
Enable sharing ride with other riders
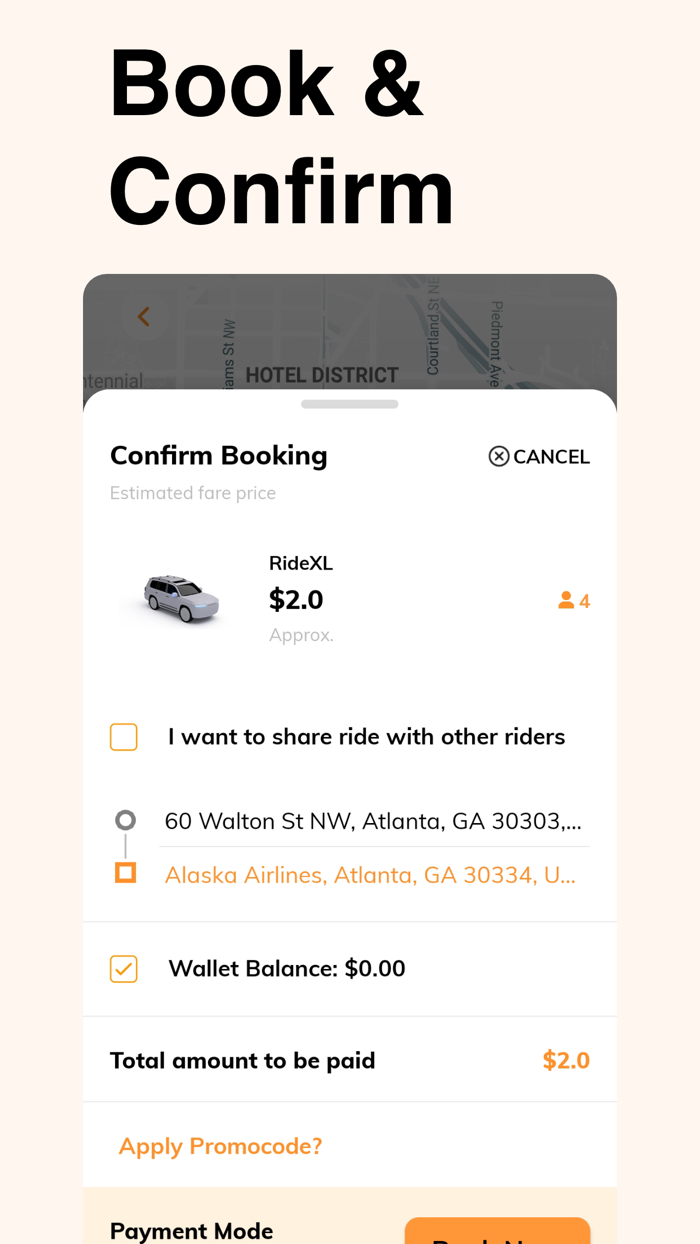click(123, 736)
